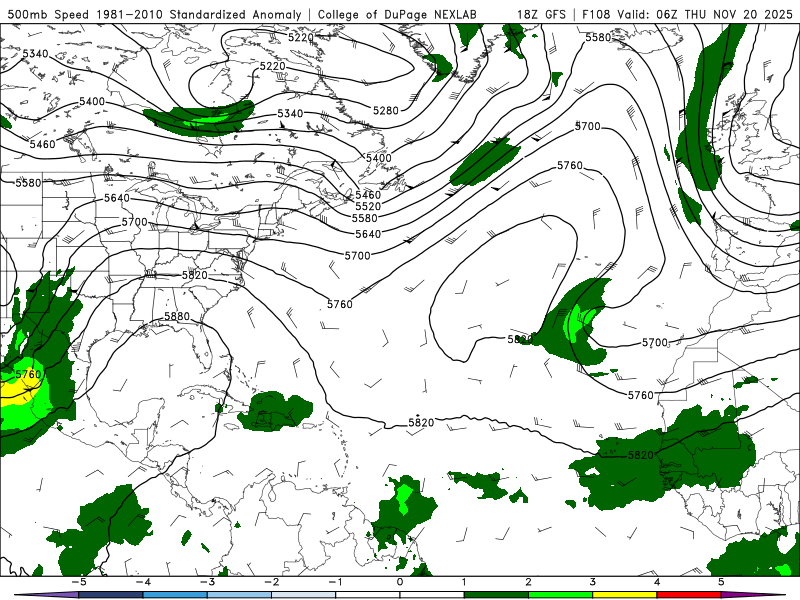Click the colorbar tick label '-1'
Image resolution: width=800 pixels, height=600 pixels.
click(x=335, y=582)
